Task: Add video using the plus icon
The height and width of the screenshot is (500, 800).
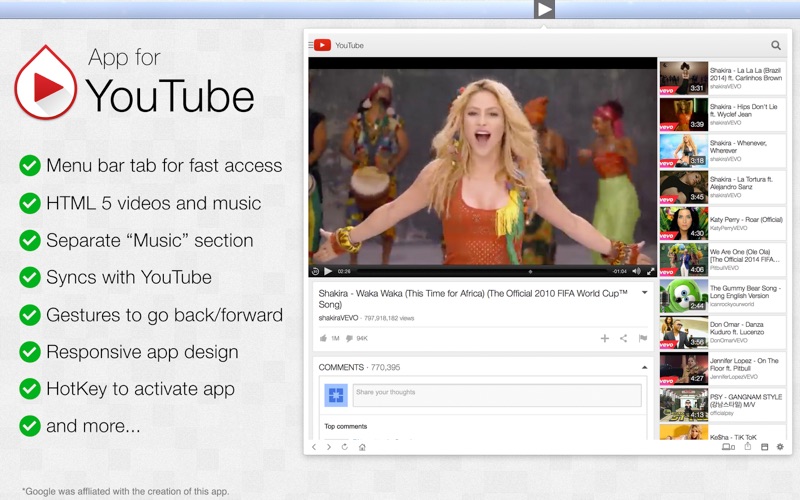Action: coord(605,338)
